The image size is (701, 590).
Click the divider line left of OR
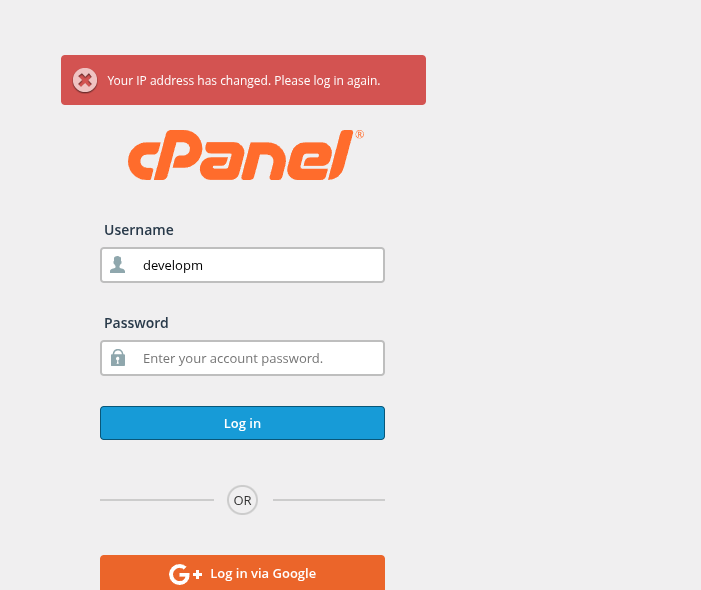click(157, 500)
